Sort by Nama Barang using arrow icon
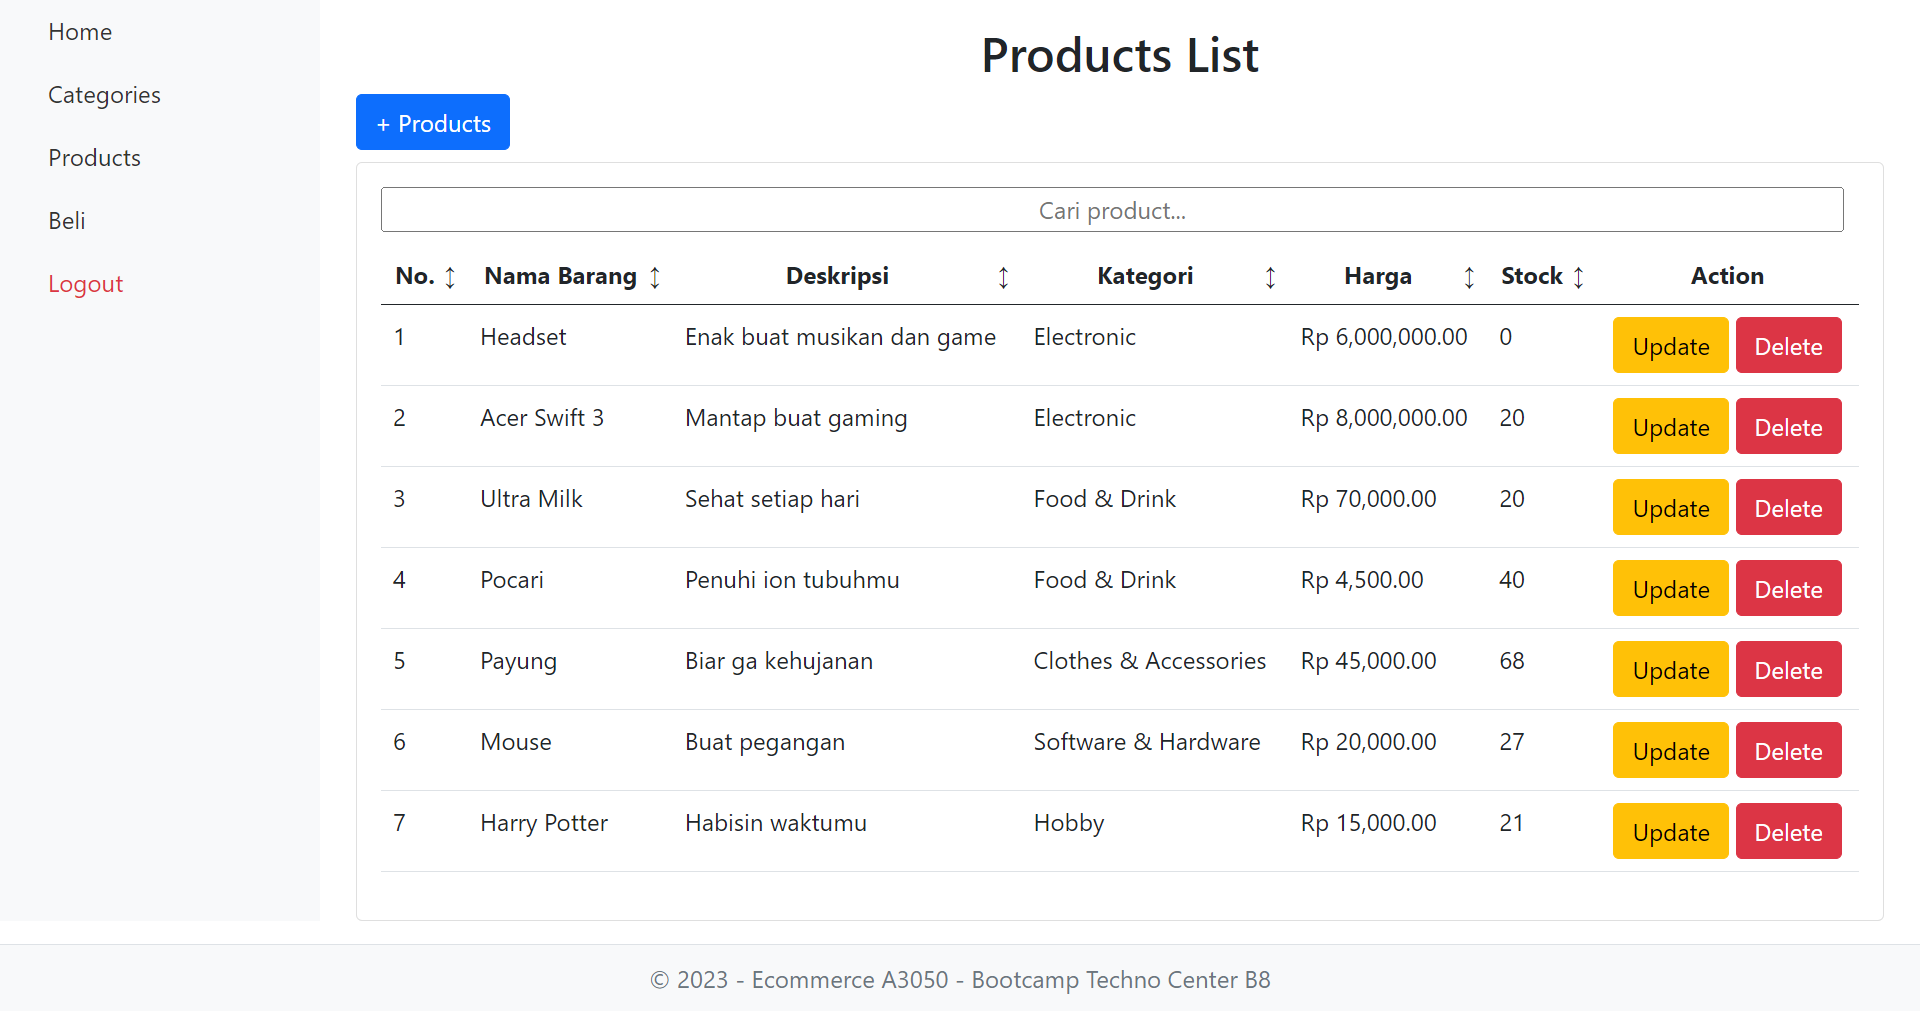 (x=655, y=277)
